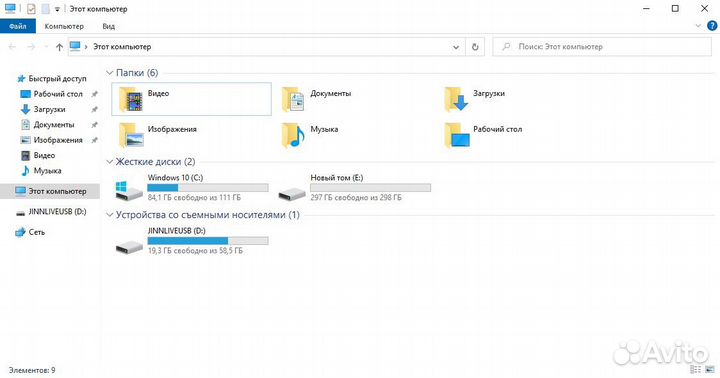Select JINNLIVEUSB (D:) removable drive icon in main pane
Viewport: 720px width, 378px height.
coord(129,247)
